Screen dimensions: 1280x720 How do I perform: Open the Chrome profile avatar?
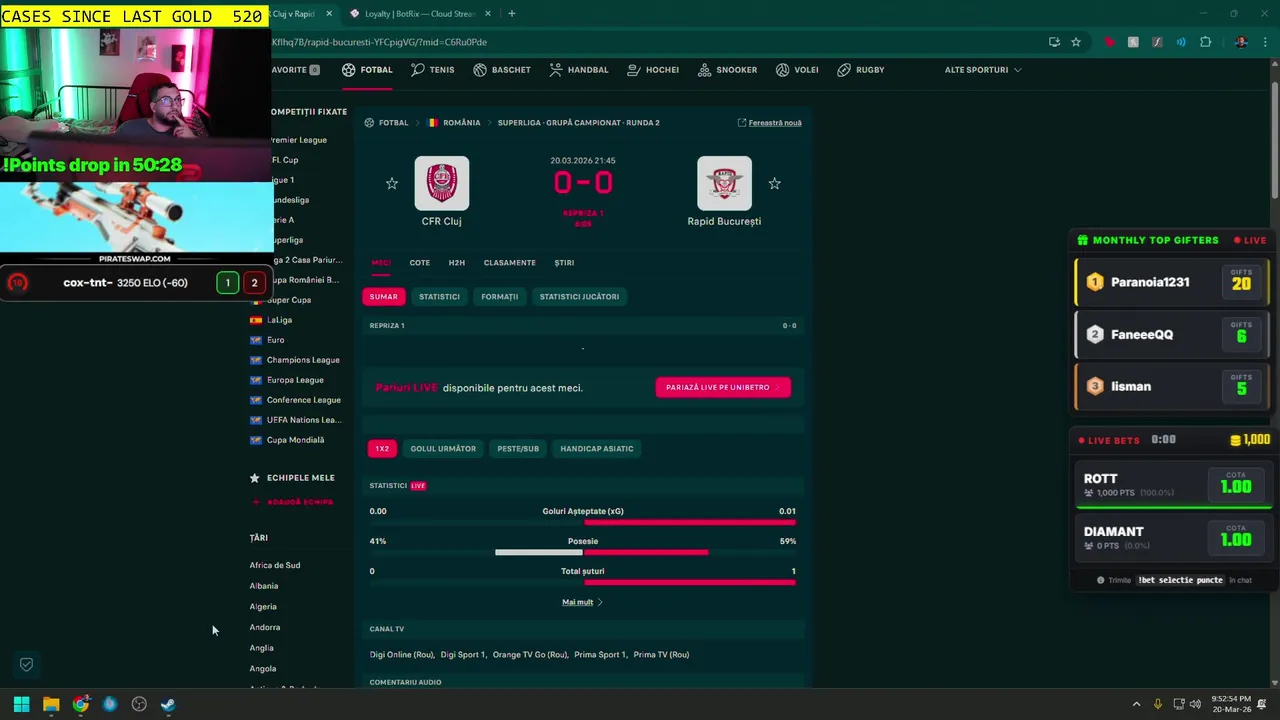1241,42
